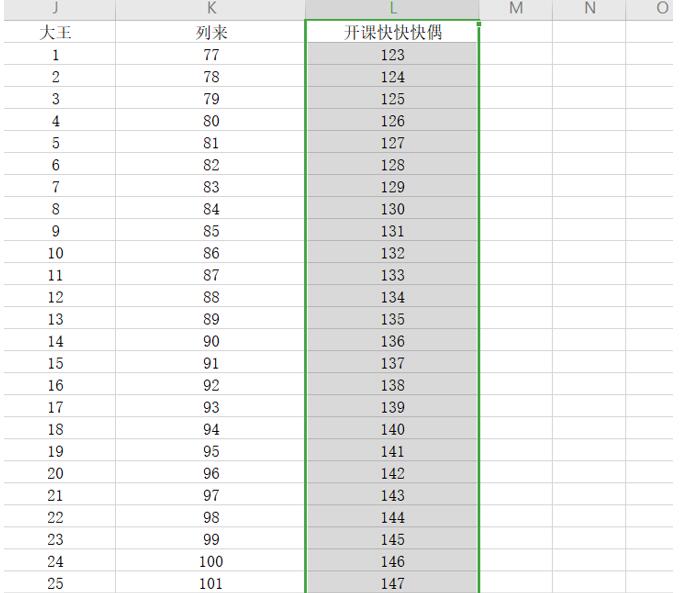Select cell with value 123
The width and height of the screenshot is (691, 593).
[x=392, y=55]
